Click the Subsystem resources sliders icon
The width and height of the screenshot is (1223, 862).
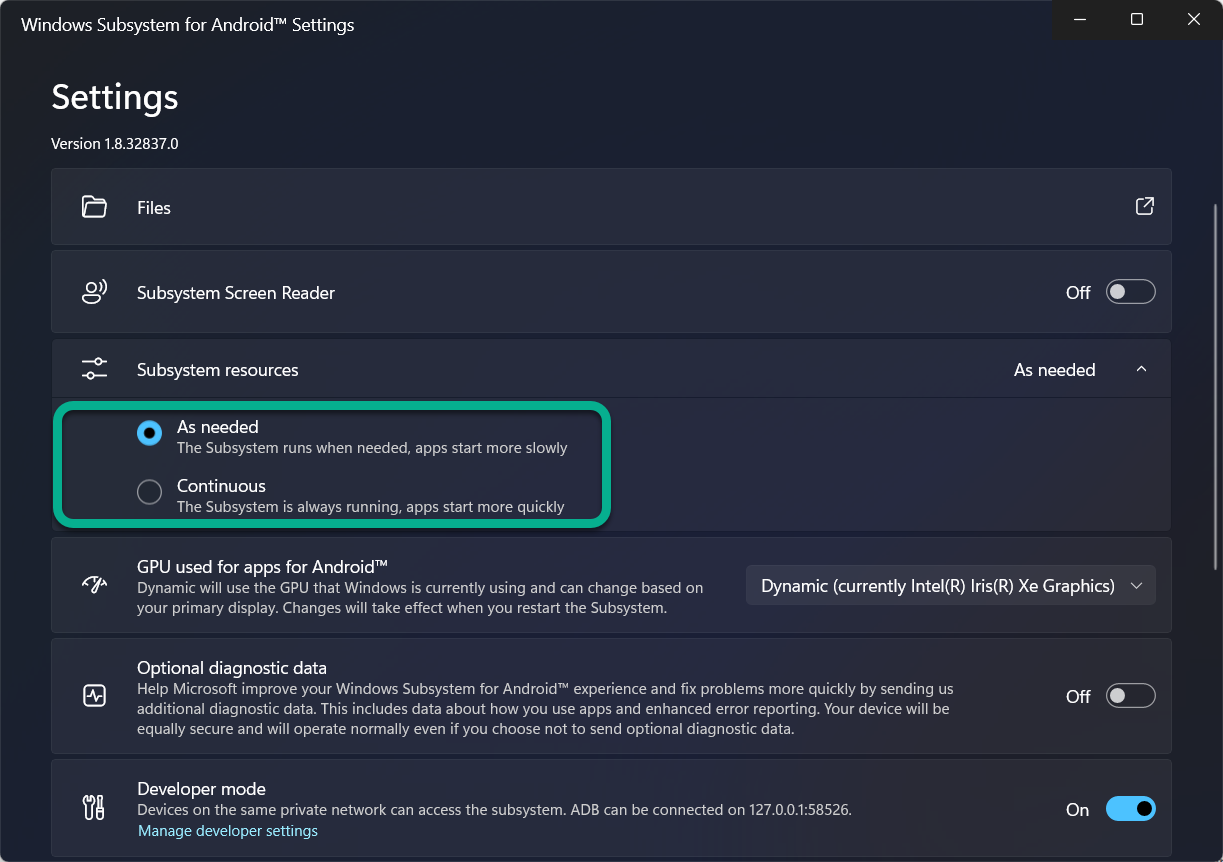coord(94,369)
